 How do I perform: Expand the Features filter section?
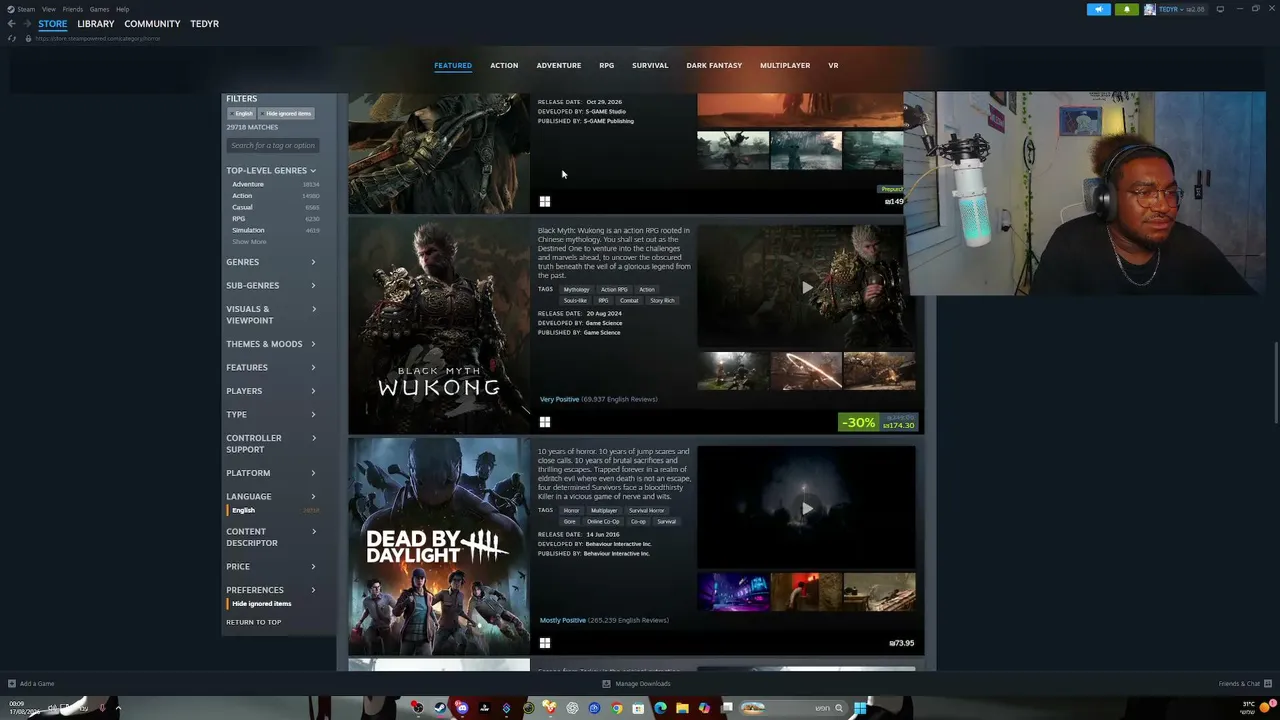271,368
